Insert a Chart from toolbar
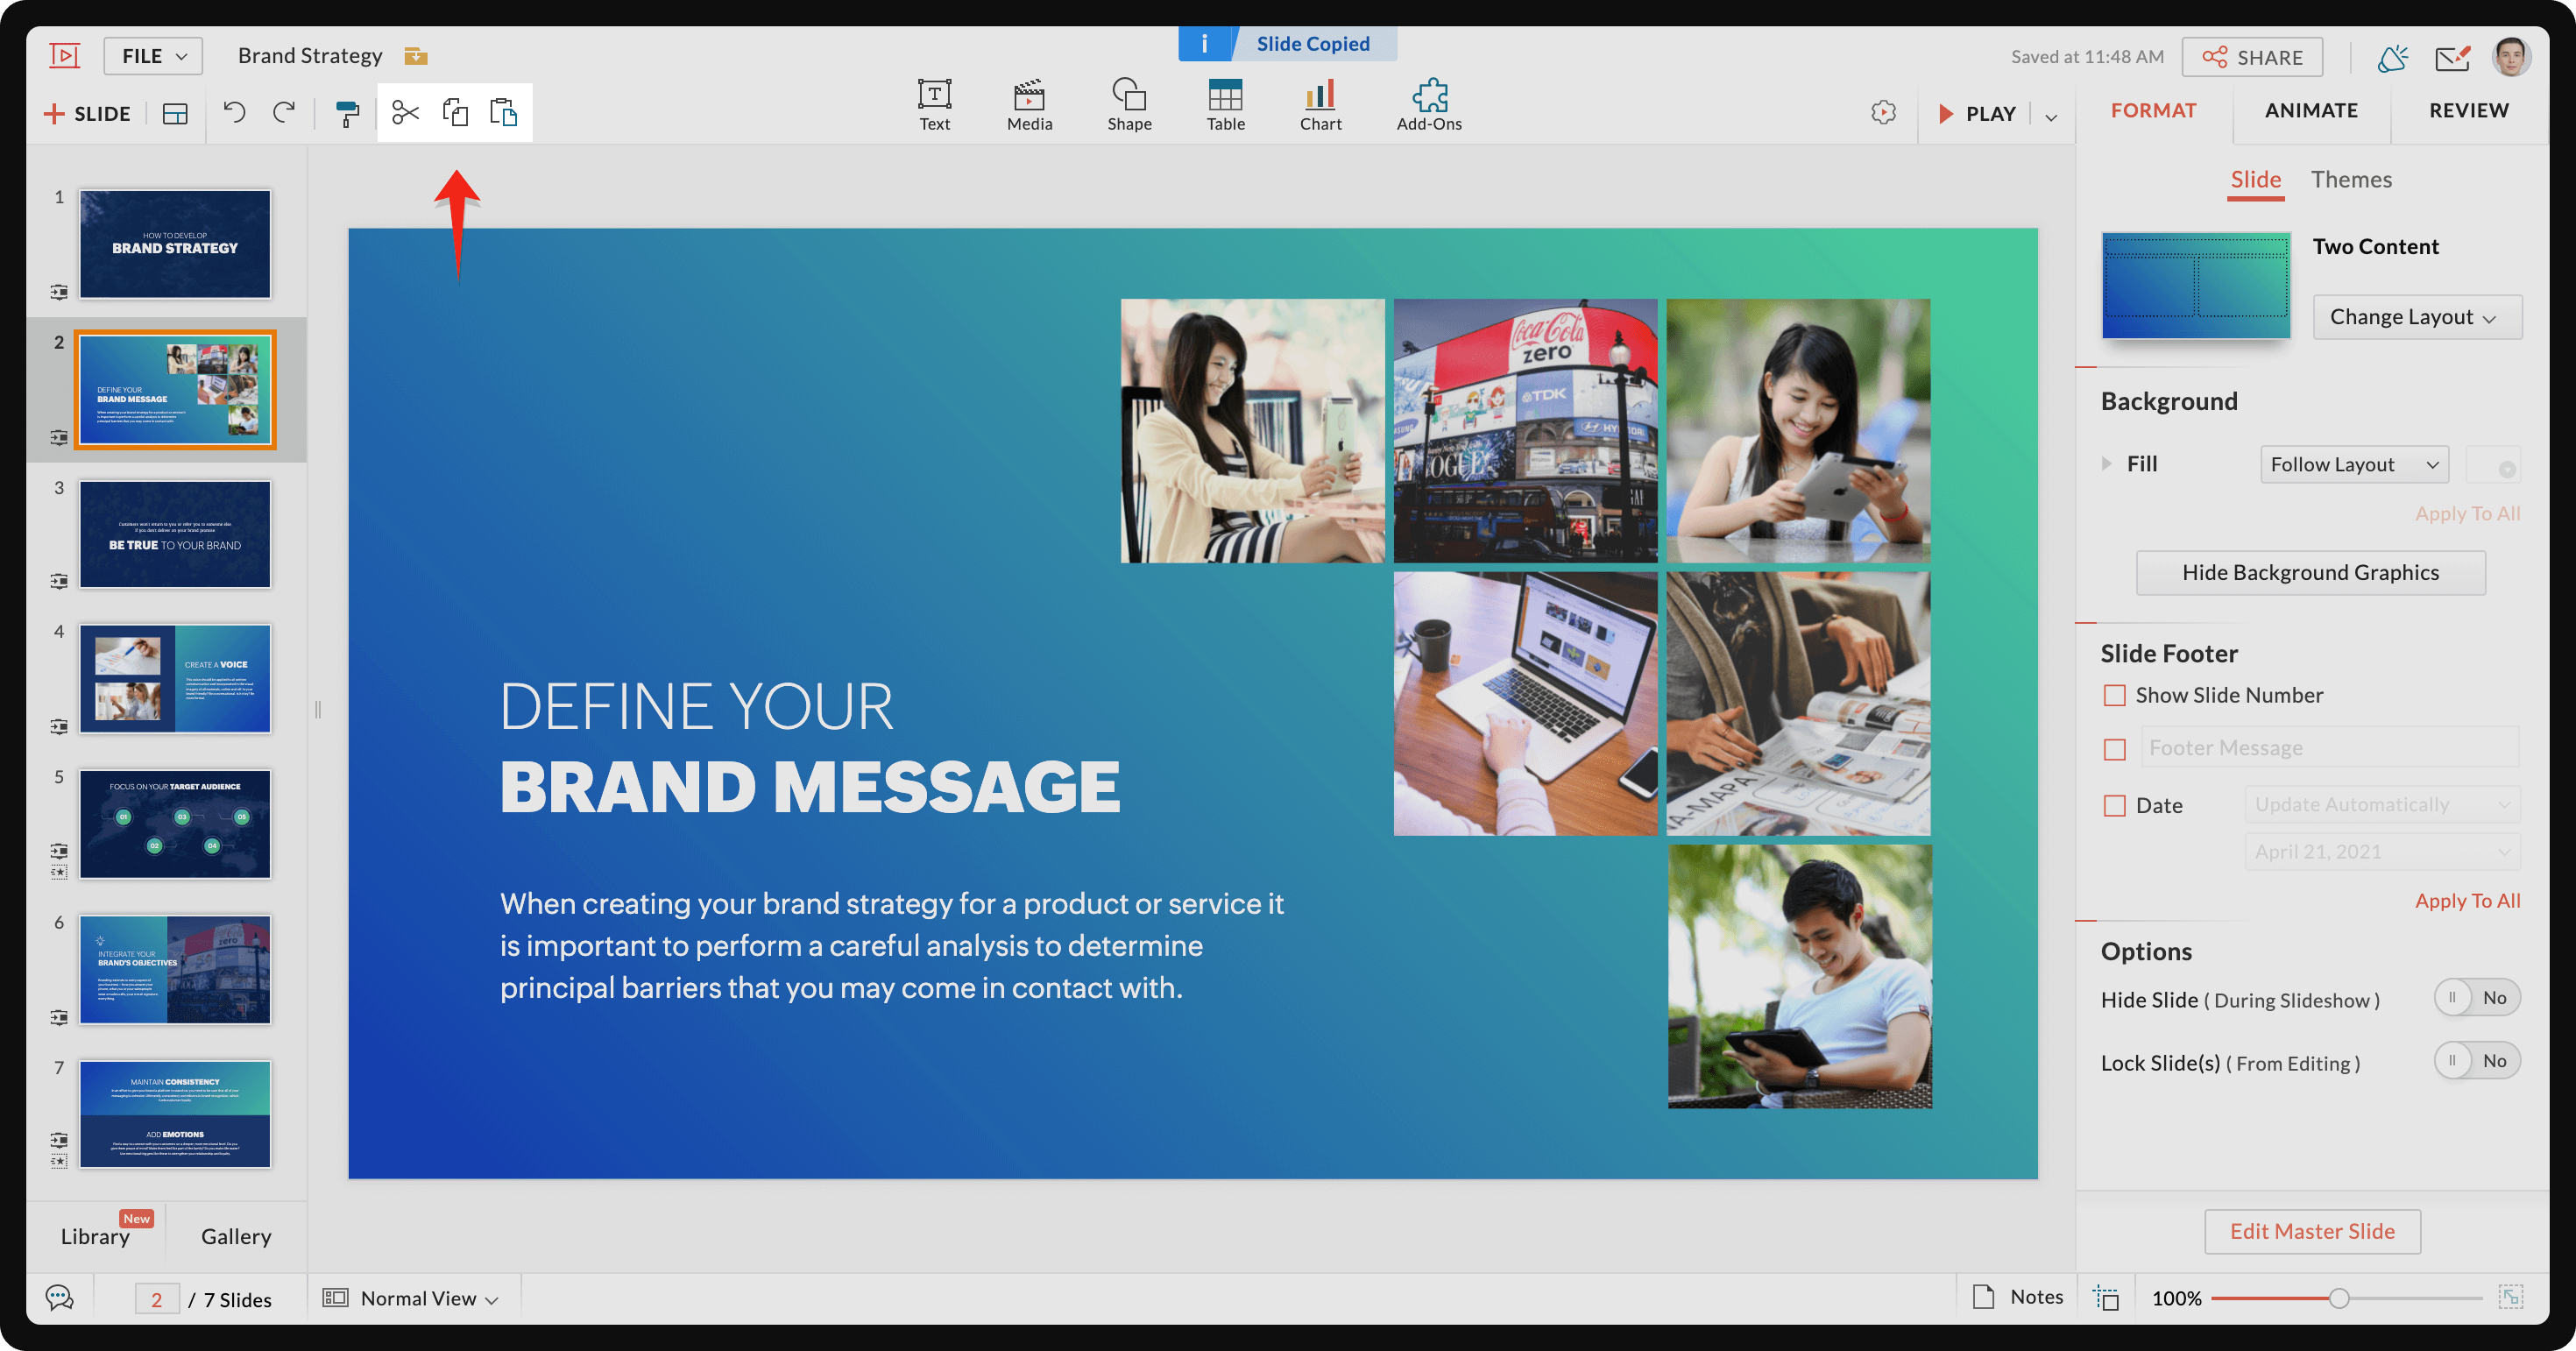This screenshot has height=1351, width=2576. (x=1320, y=105)
